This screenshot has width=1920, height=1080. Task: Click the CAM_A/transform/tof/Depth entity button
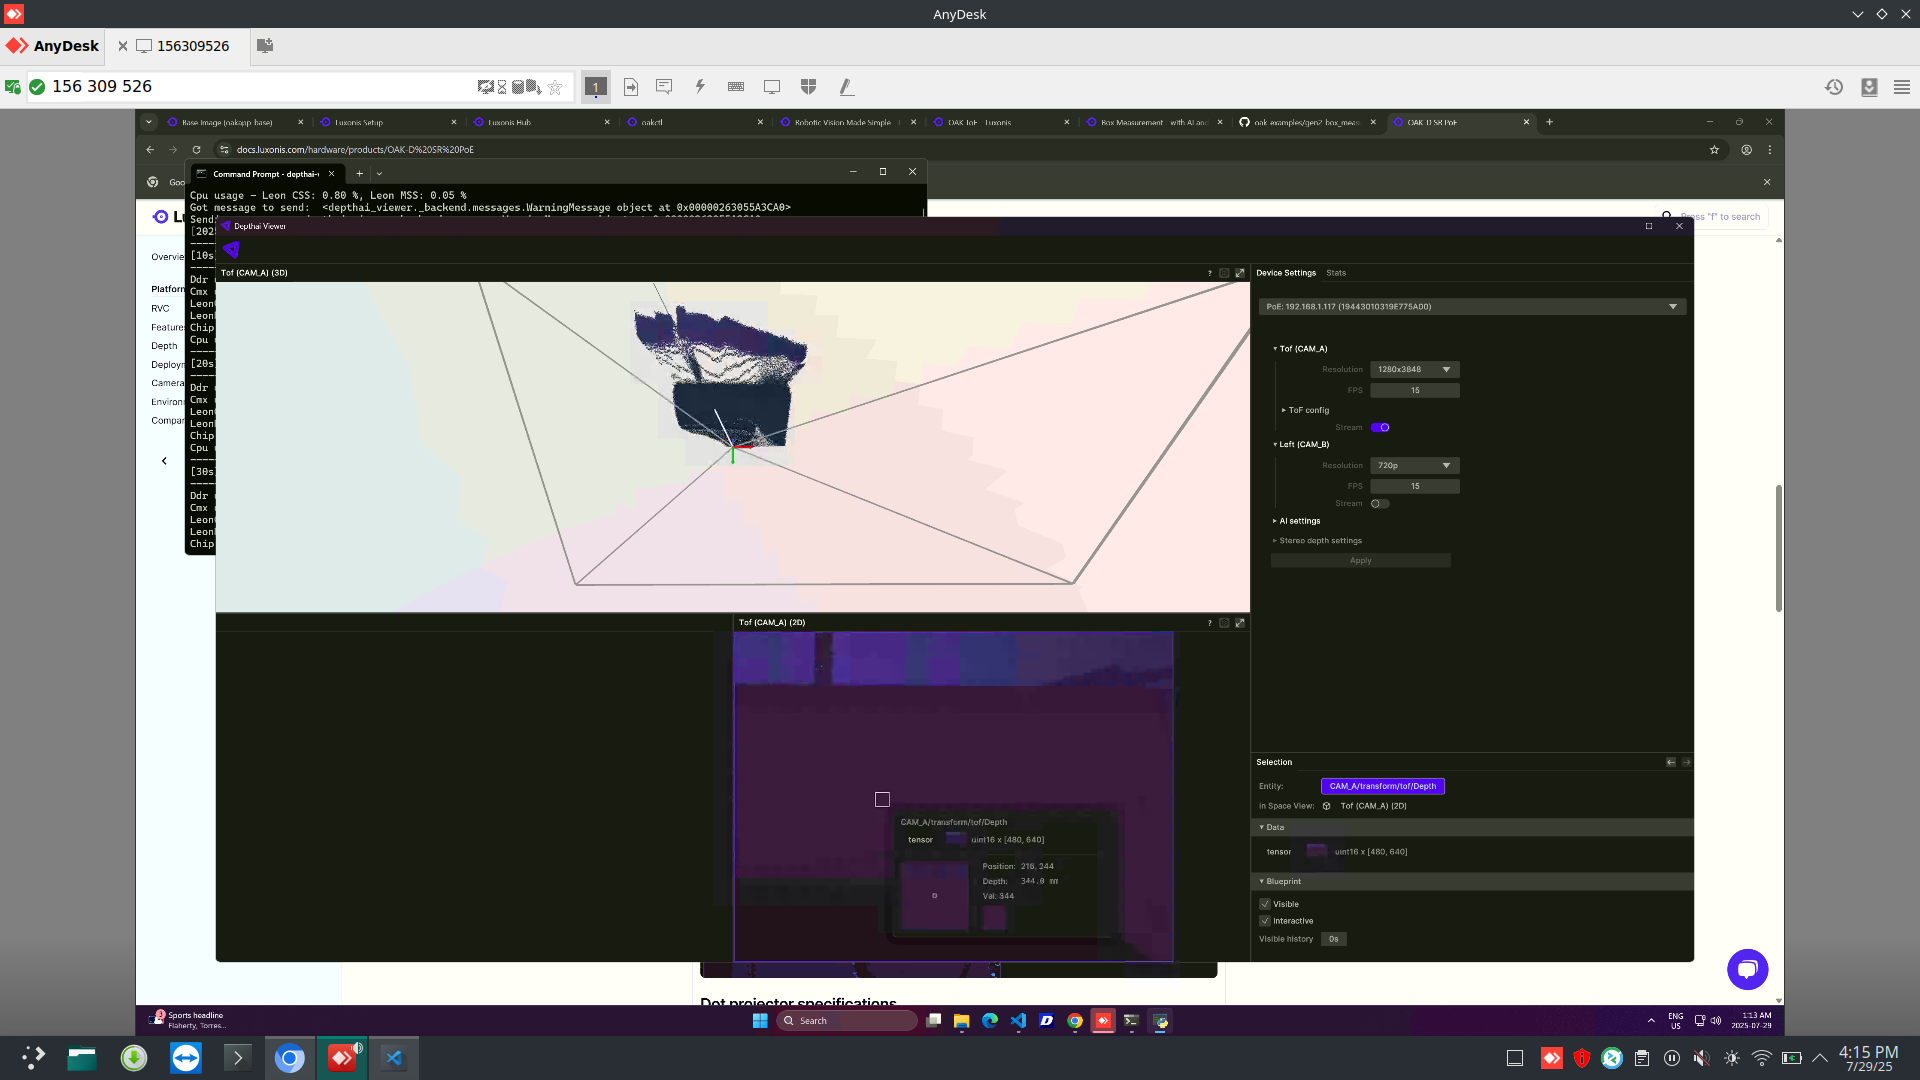coord(1382,786)
